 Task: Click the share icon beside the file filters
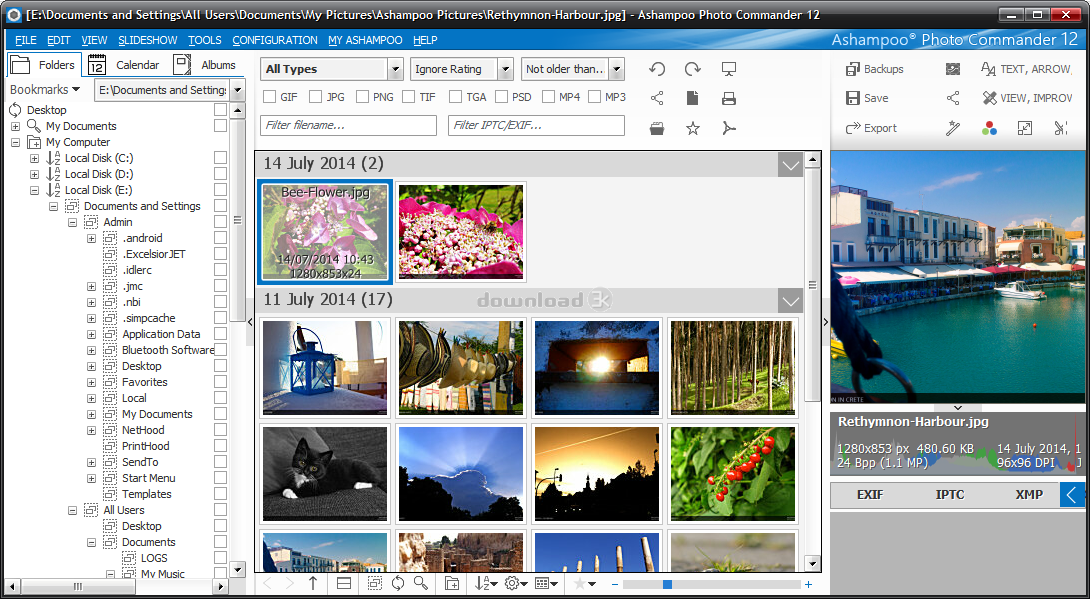pyautogui.click(x=657, y=98)
